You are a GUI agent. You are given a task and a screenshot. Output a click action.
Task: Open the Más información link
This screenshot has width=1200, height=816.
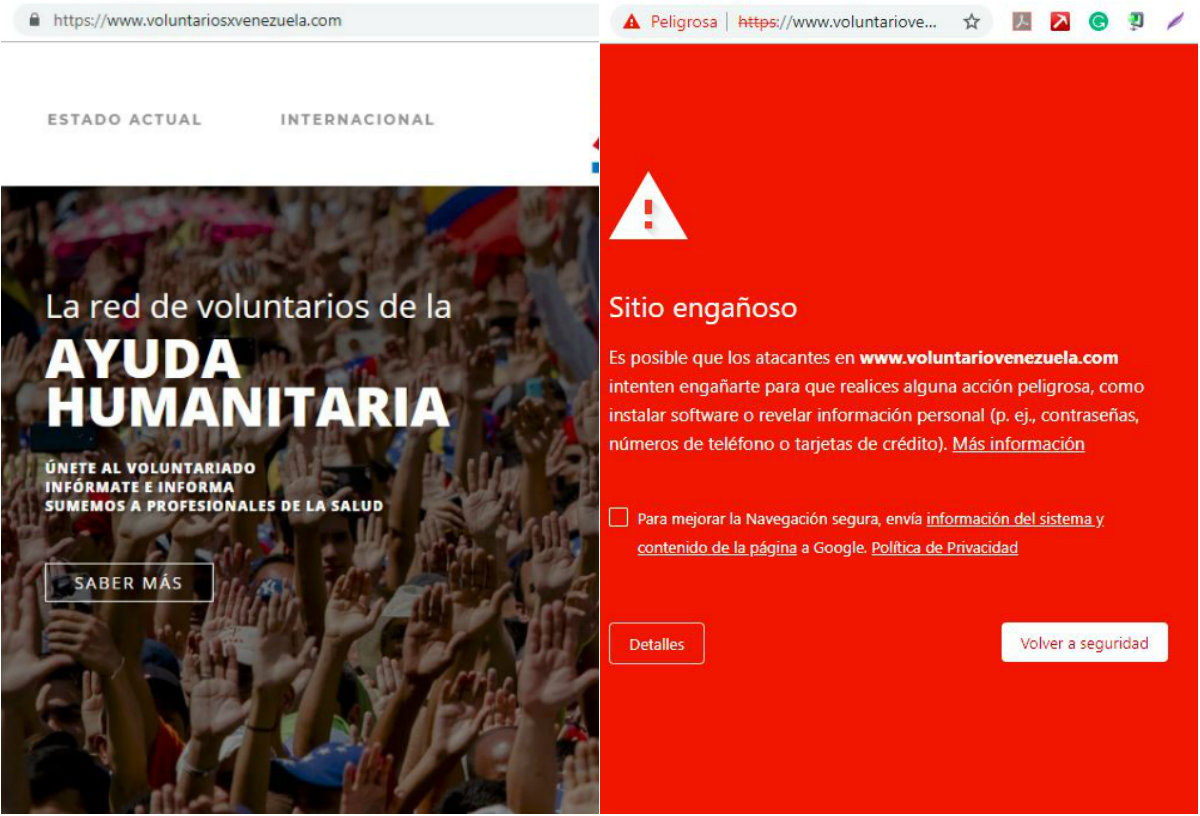pyautogui.click(x=1018, y=444)
